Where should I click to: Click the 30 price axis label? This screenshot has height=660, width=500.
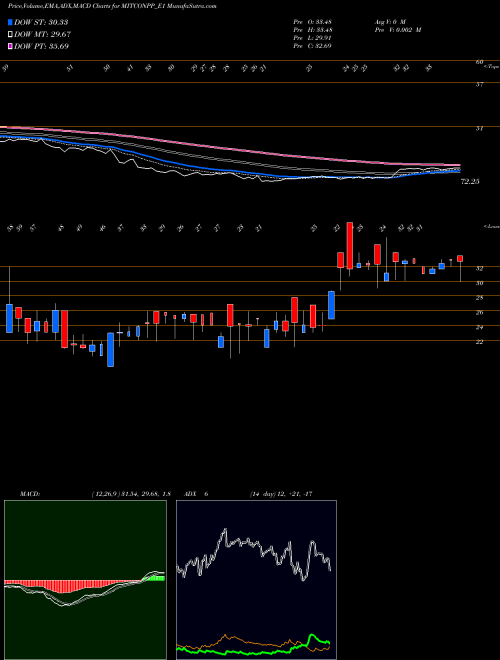point(479,283)
